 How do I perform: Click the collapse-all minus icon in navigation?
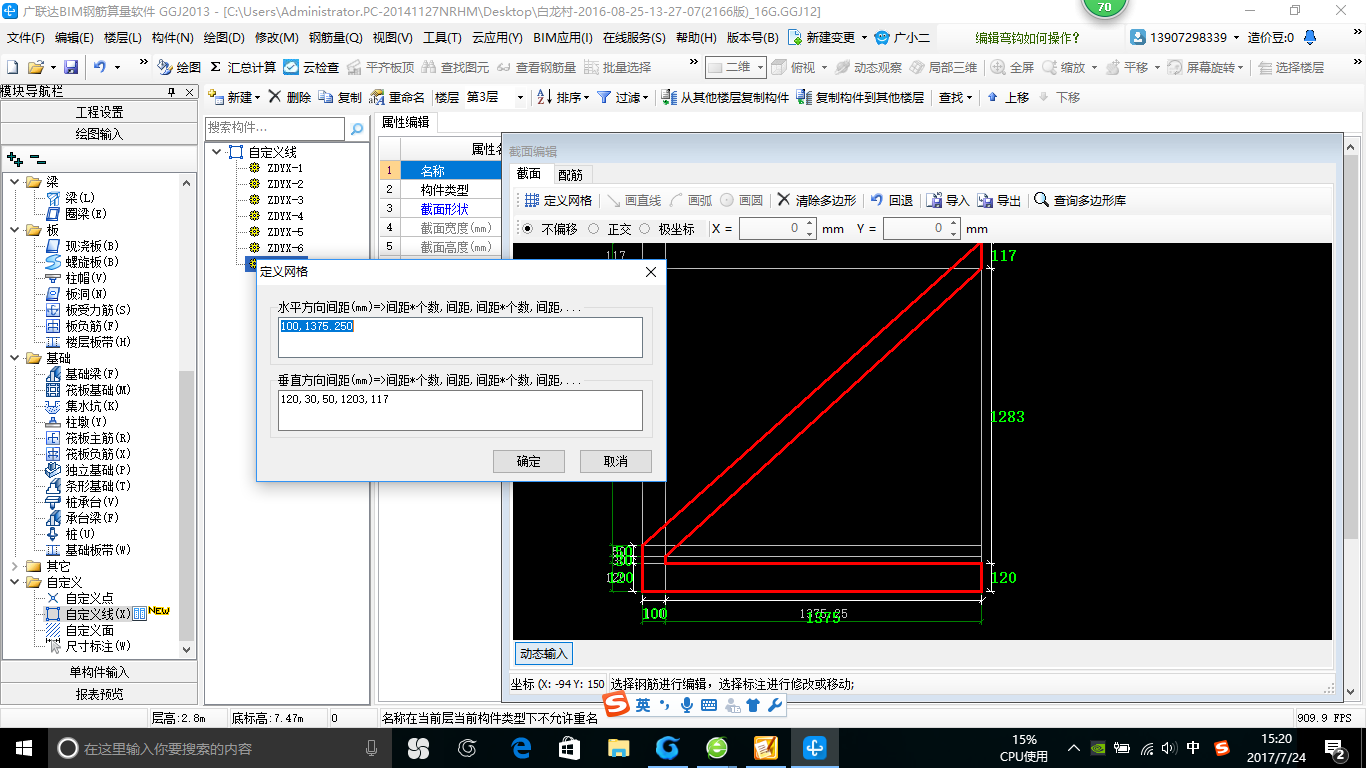coord(38,158)
